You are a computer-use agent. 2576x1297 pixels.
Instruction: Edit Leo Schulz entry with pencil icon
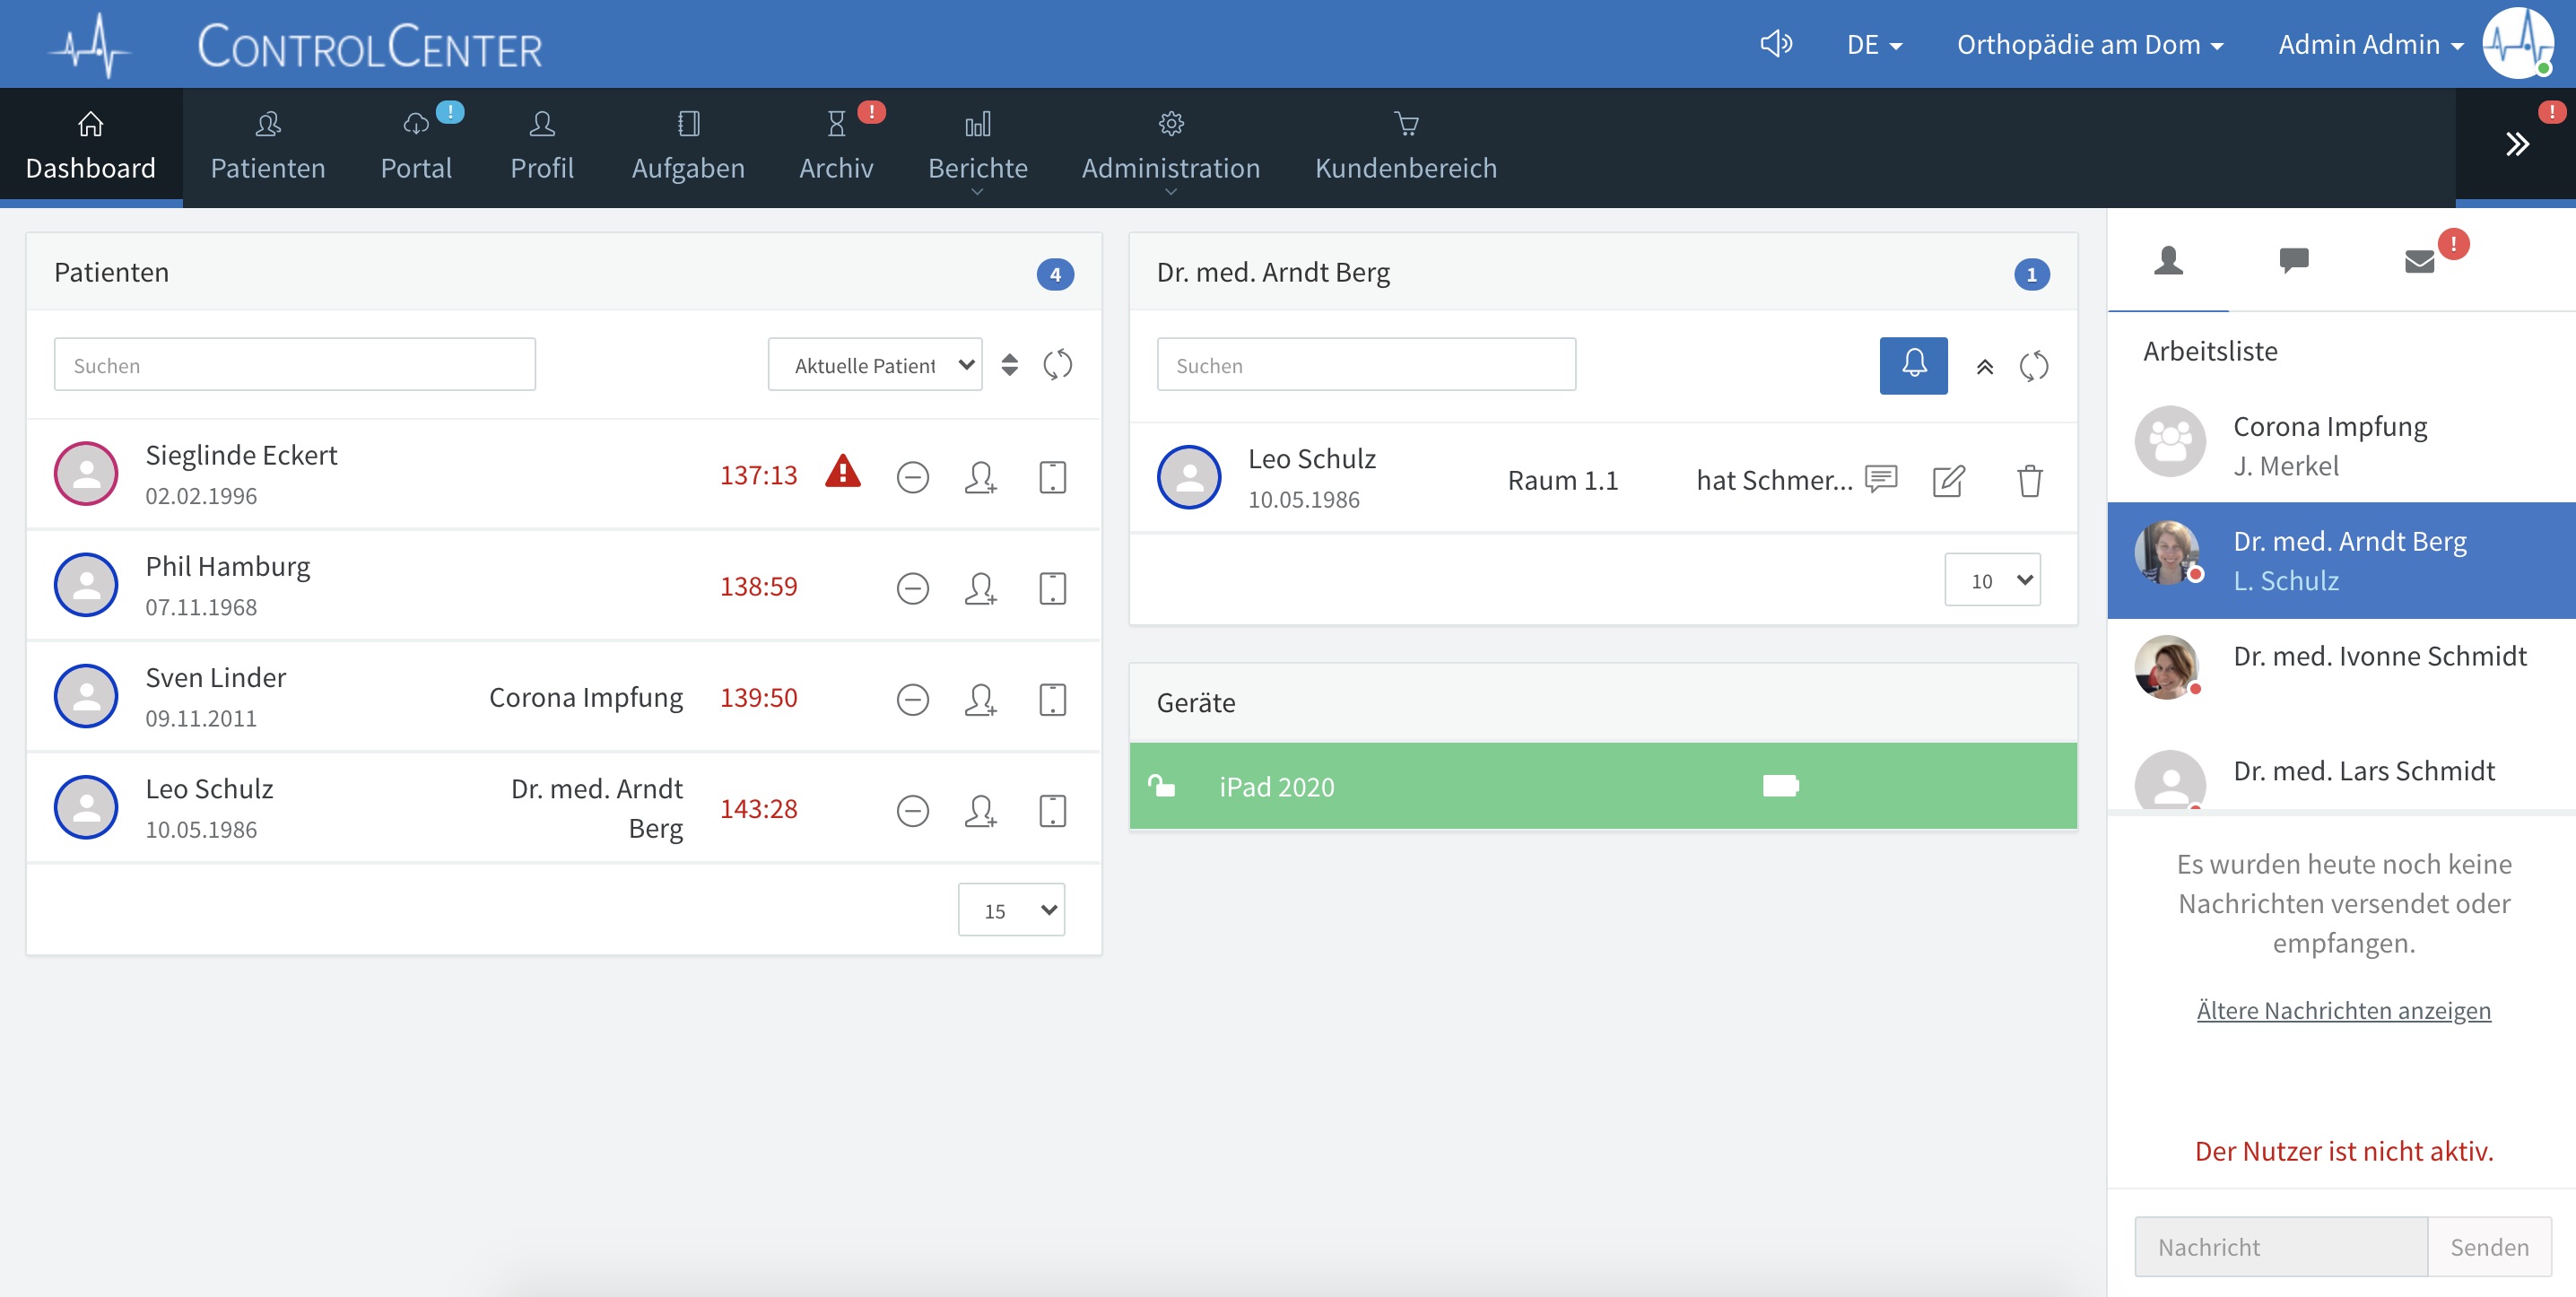tap(1949, 481)
